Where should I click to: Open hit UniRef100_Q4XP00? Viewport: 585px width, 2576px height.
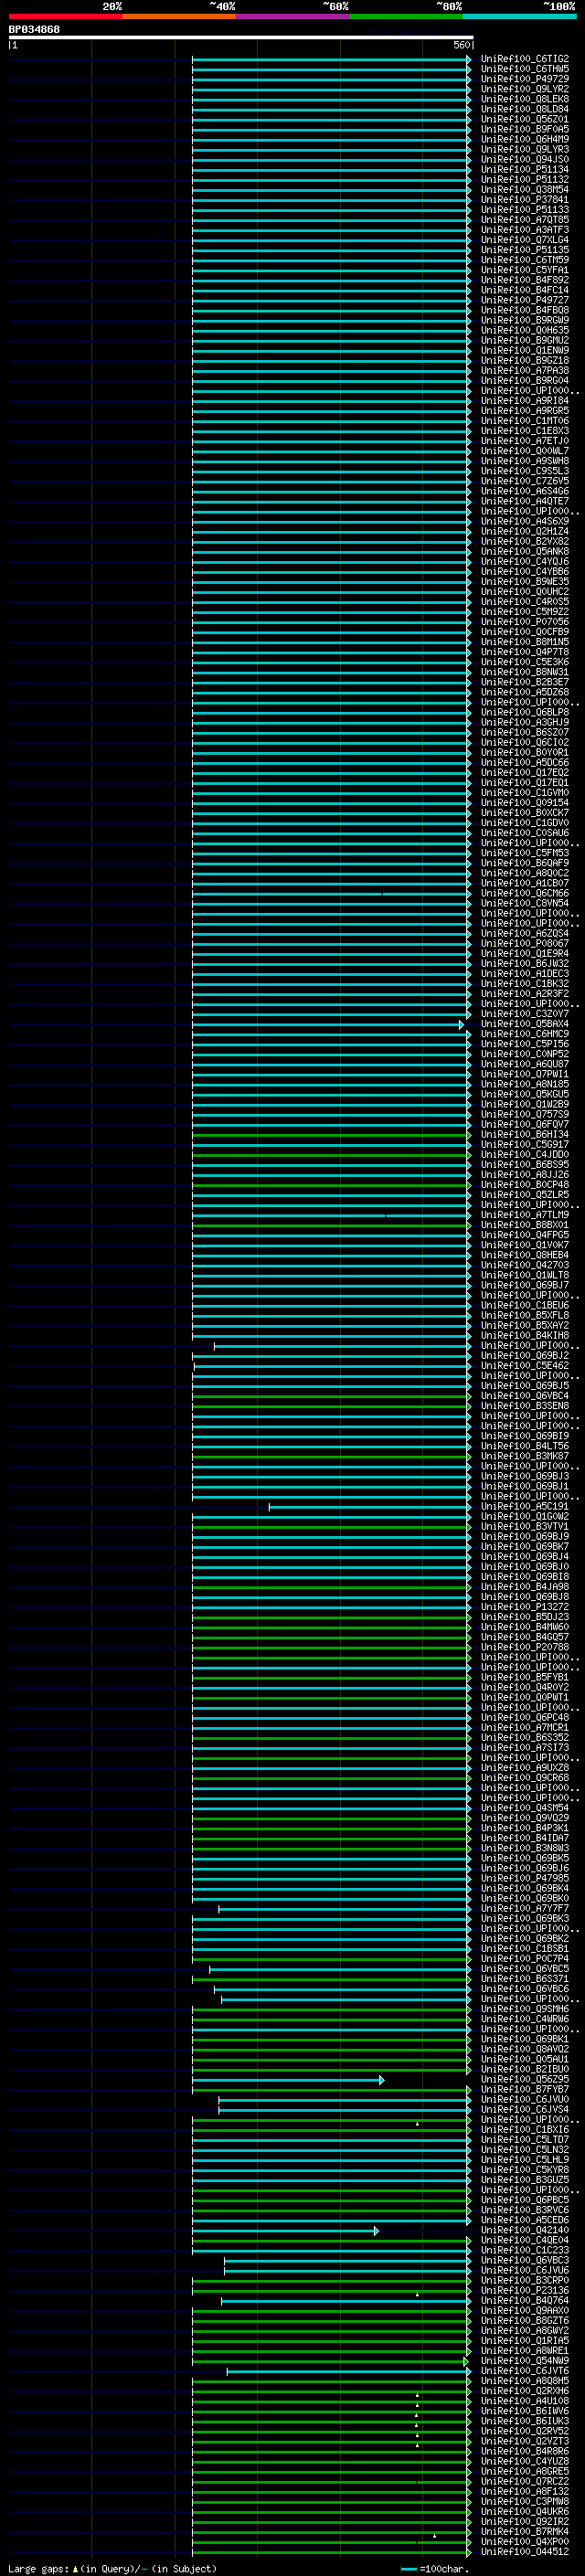[525, 2542]
